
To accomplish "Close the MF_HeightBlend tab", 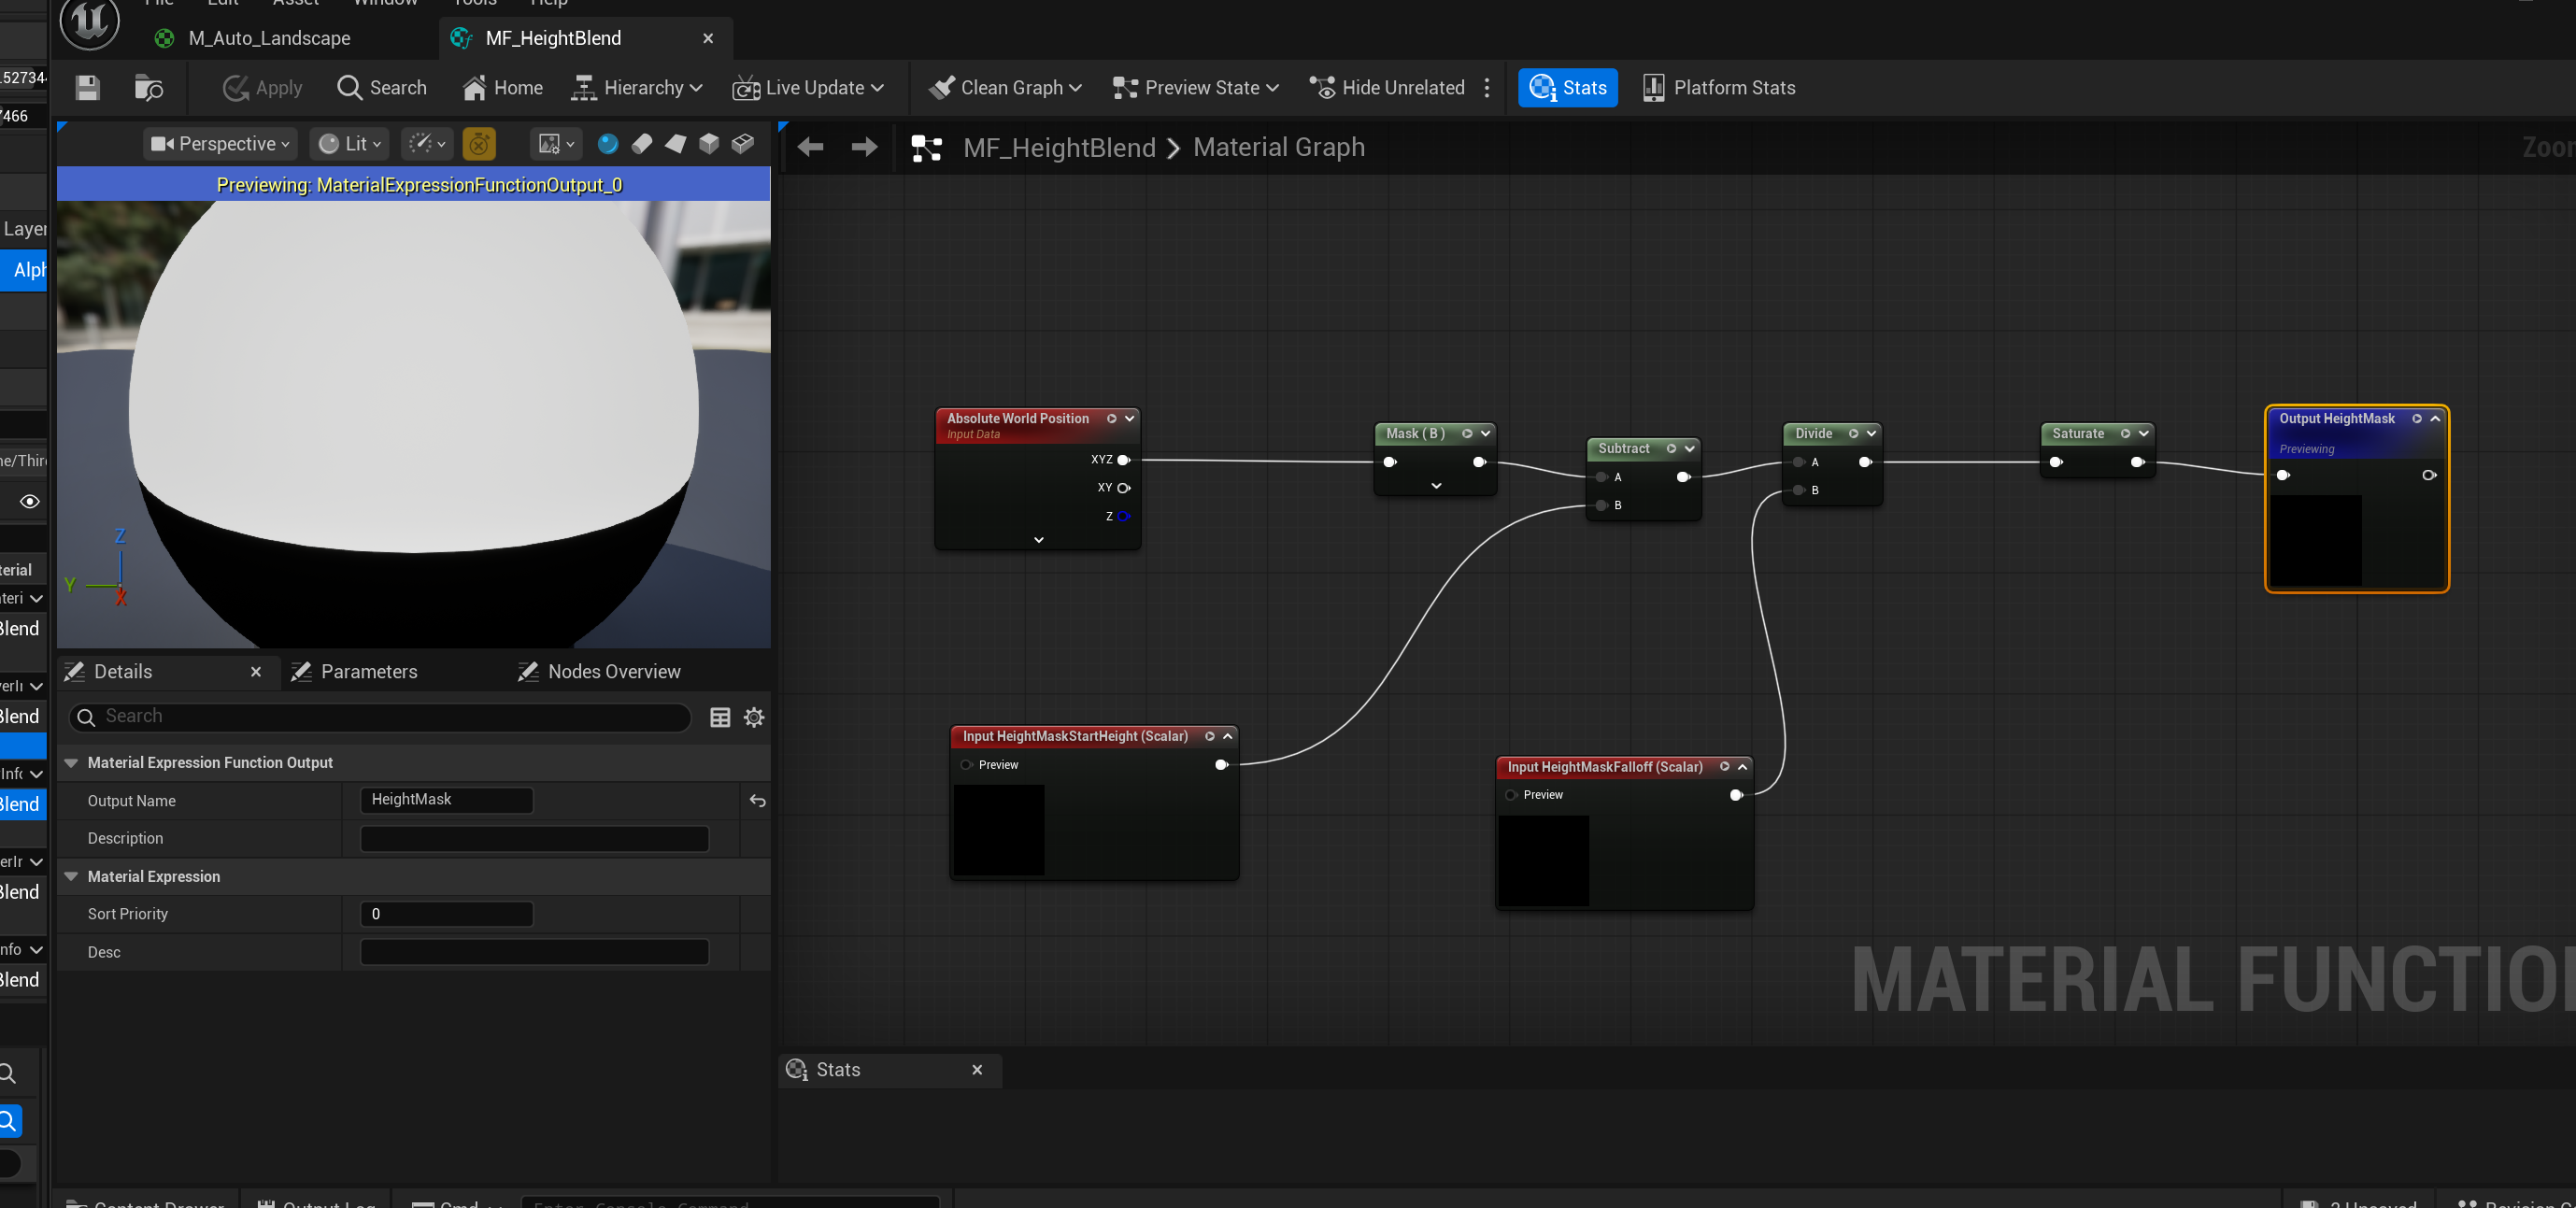I will tap(708, 38).
